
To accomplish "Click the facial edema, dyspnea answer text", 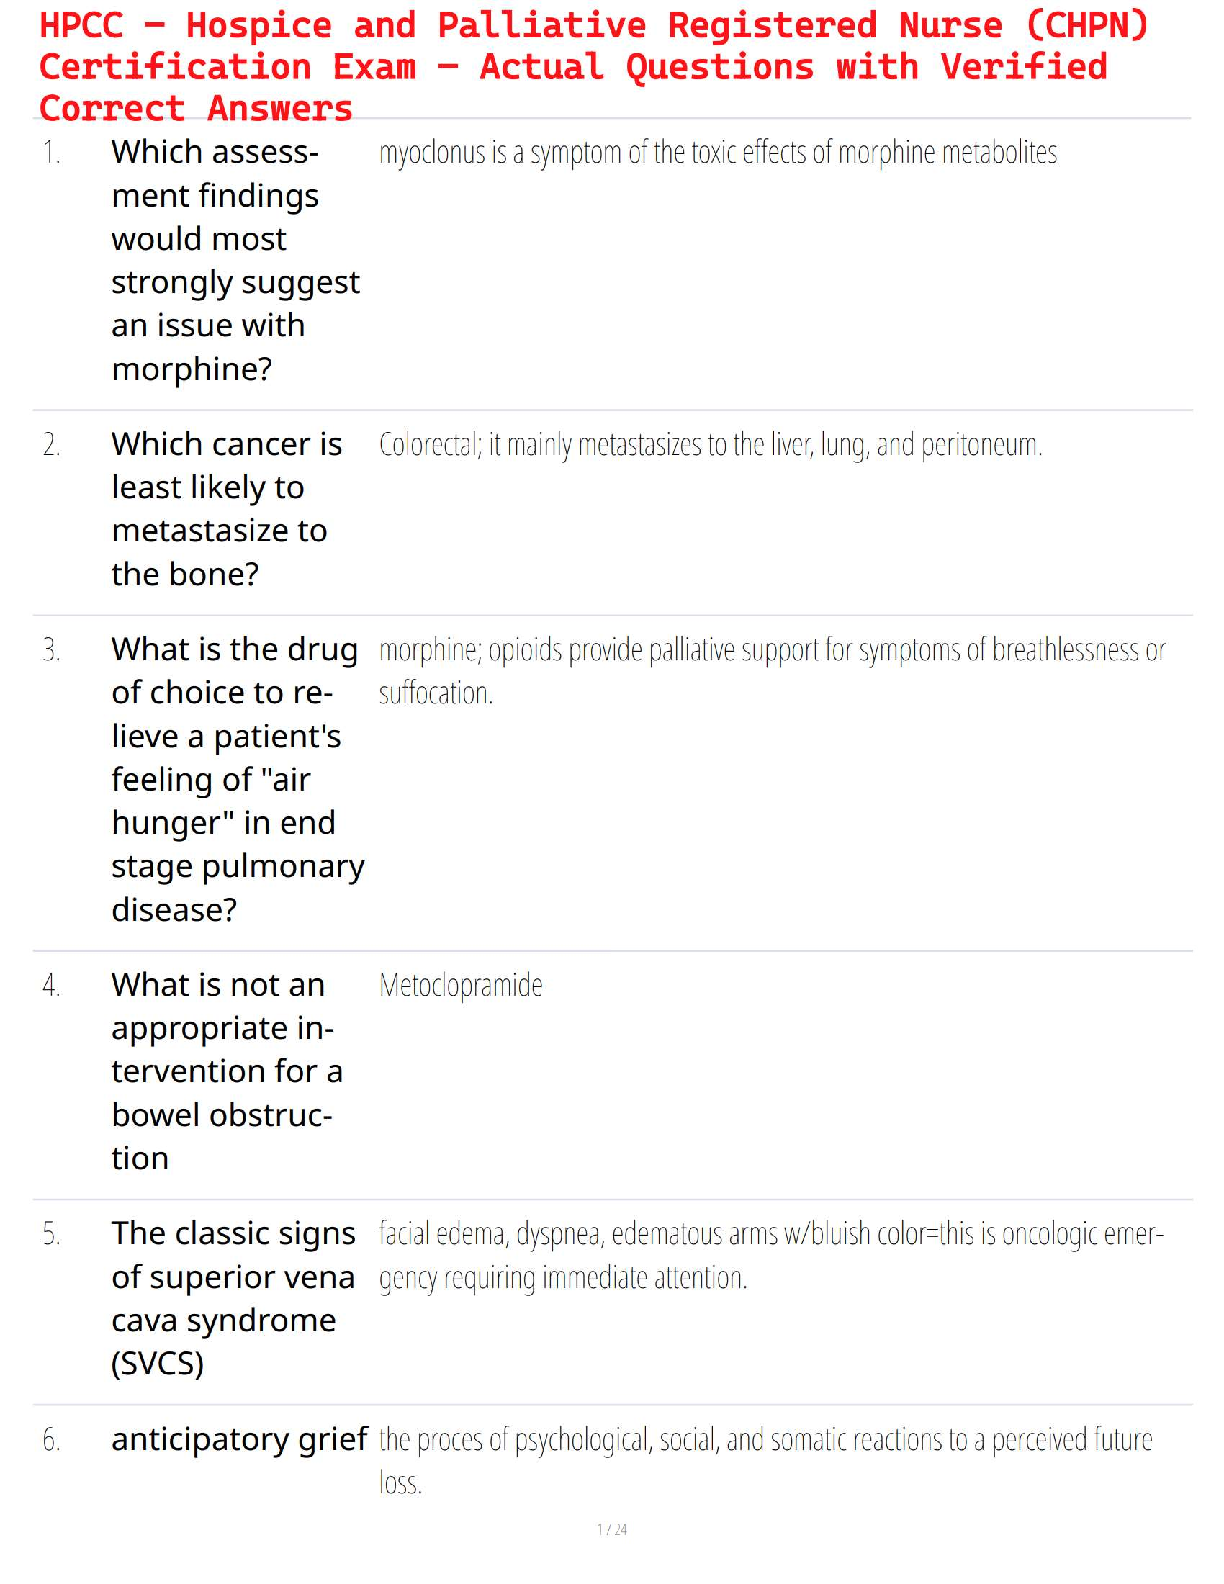I will 771,1255.
